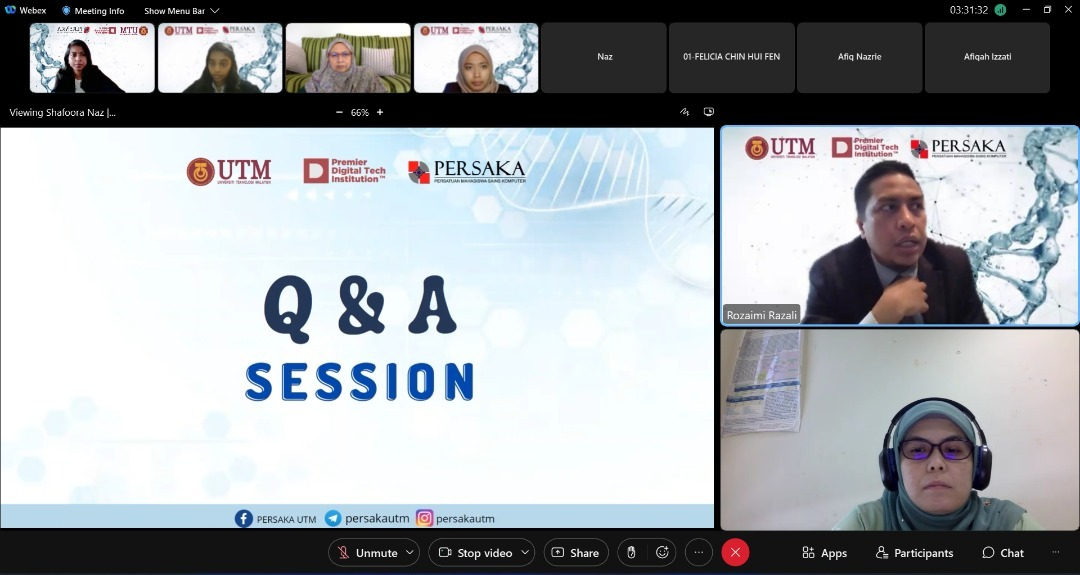Restore down the Webex window
Screen dimensions: 1080x575
pos(1047,10)
